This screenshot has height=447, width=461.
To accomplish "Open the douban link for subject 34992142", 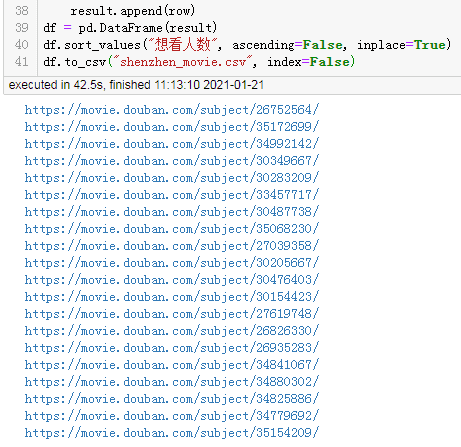I will (172, 144).
